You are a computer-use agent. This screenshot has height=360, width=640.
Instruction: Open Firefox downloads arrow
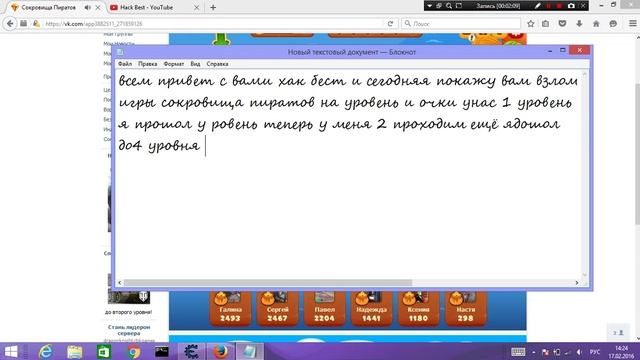click(579, 24)
